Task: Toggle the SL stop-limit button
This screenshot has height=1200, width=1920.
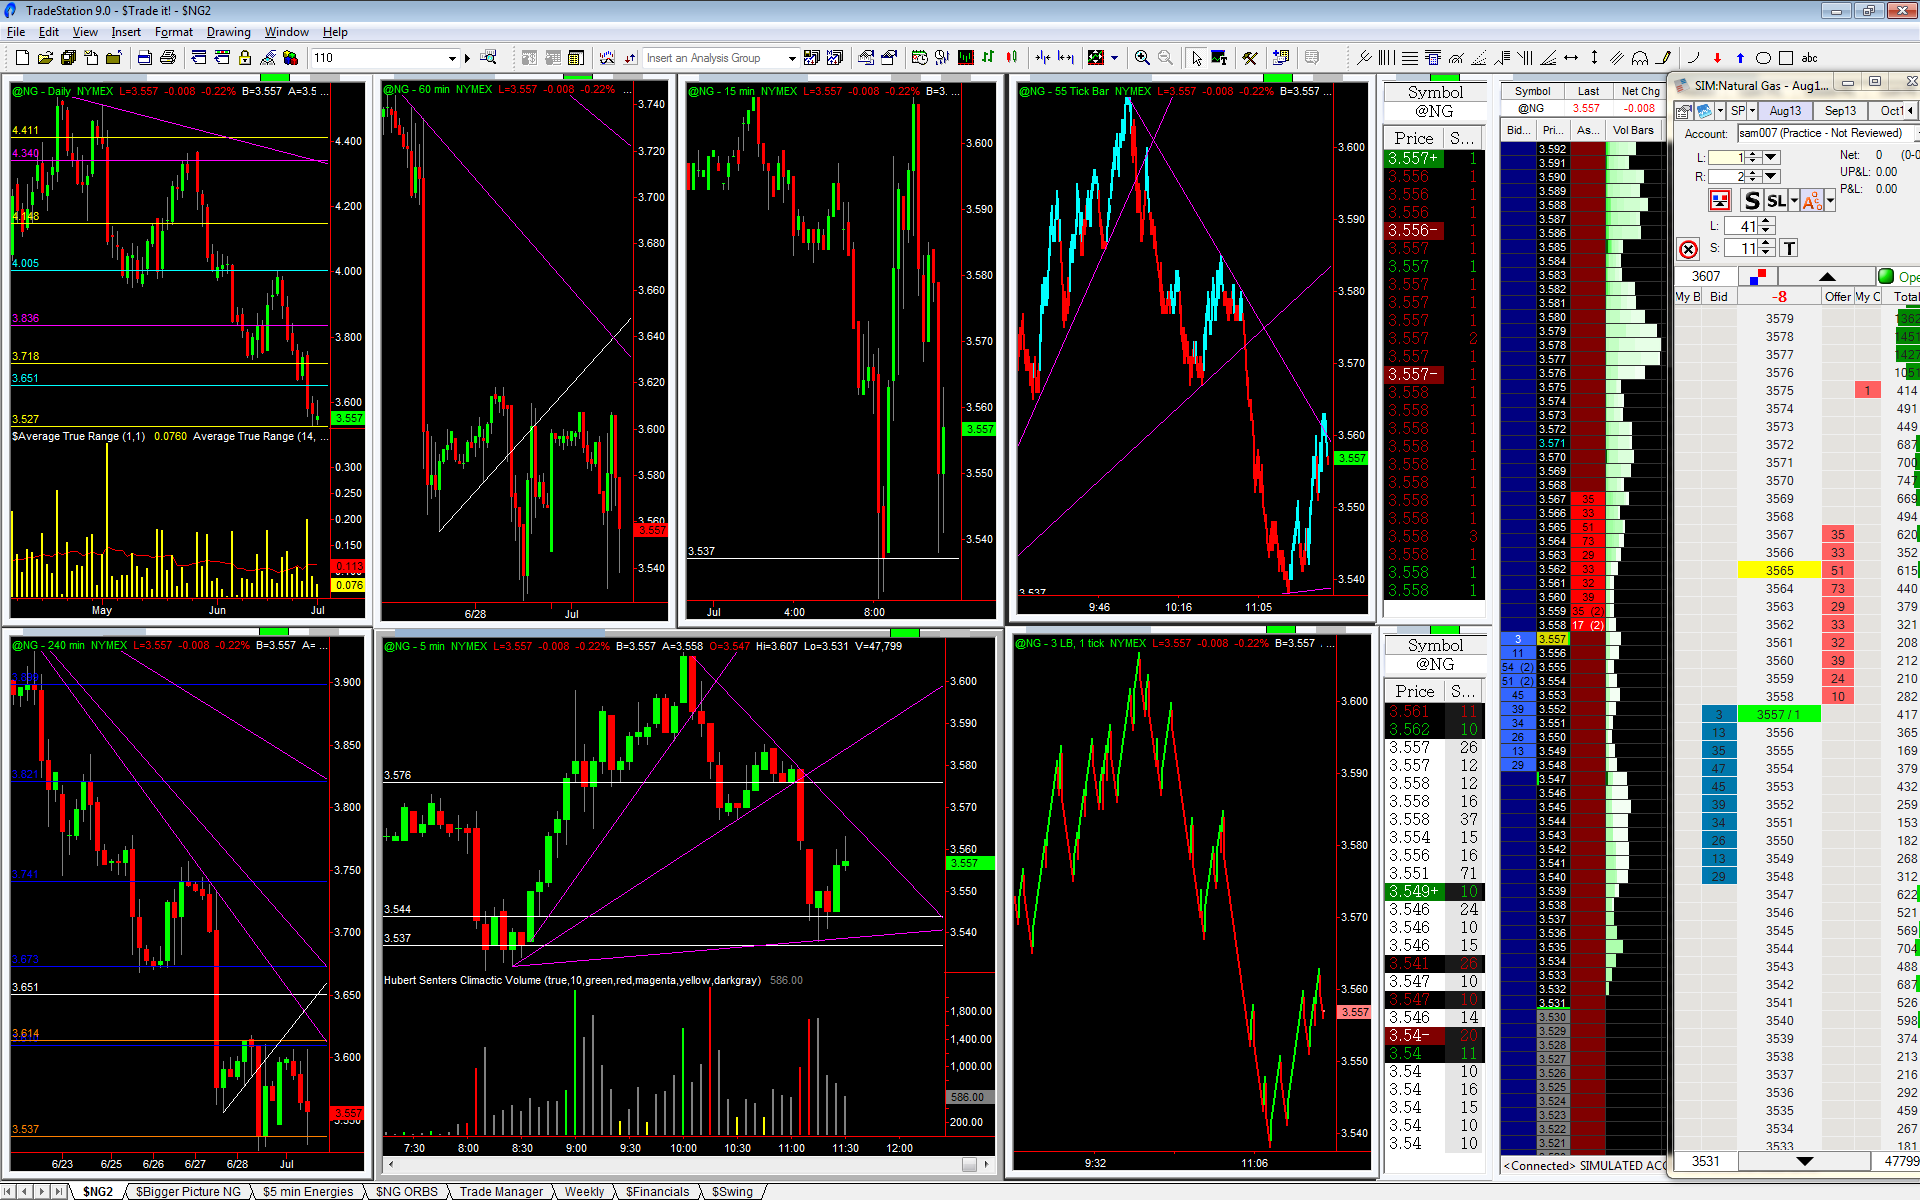Action: pyautogui.click(x=1776, y=201)
